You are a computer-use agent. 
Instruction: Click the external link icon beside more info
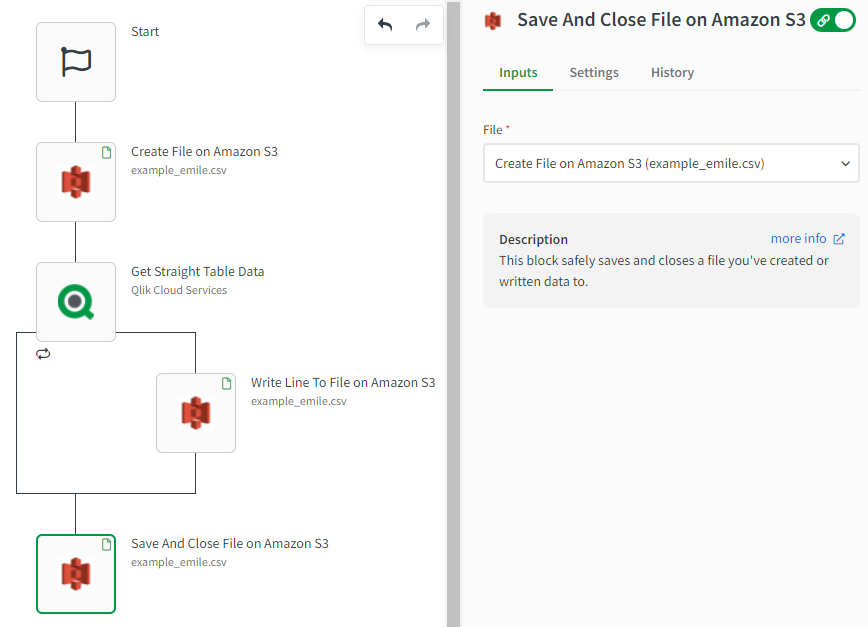point(839,239)
